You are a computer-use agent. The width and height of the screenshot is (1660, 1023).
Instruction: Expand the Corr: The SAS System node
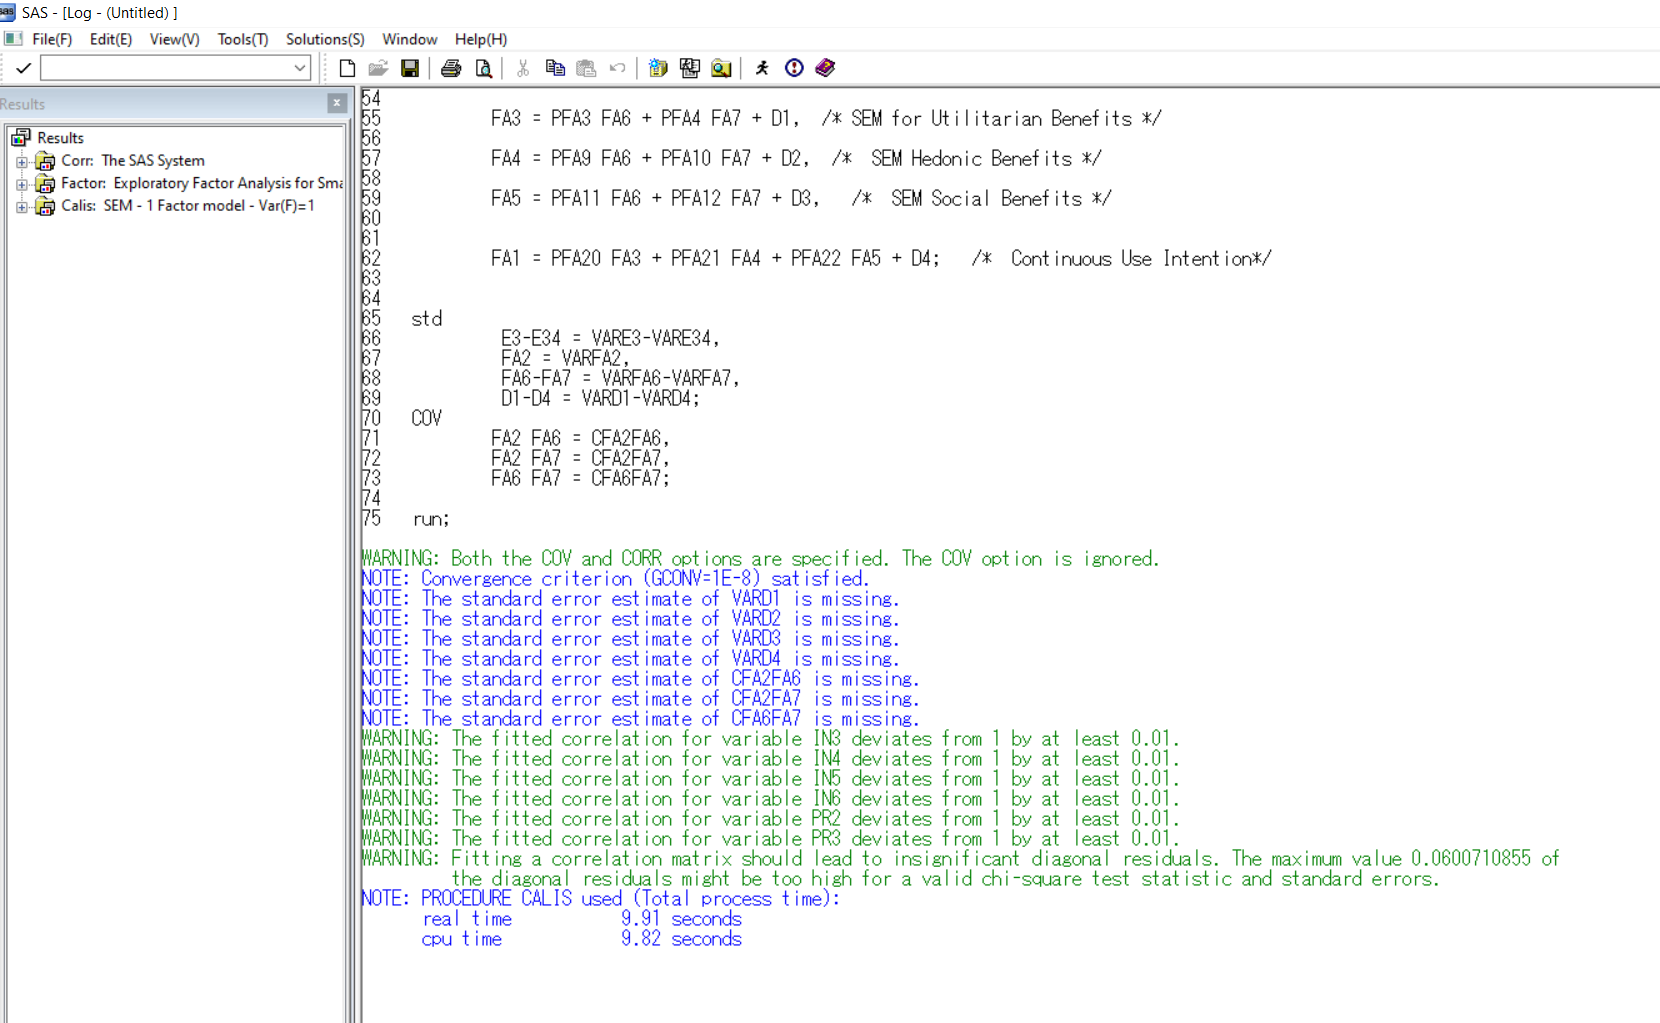click(21, 161)
